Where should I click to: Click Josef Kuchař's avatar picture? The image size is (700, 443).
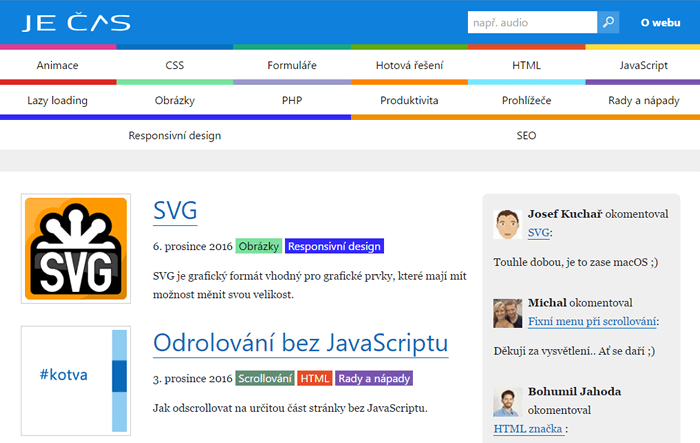[507, 224]
